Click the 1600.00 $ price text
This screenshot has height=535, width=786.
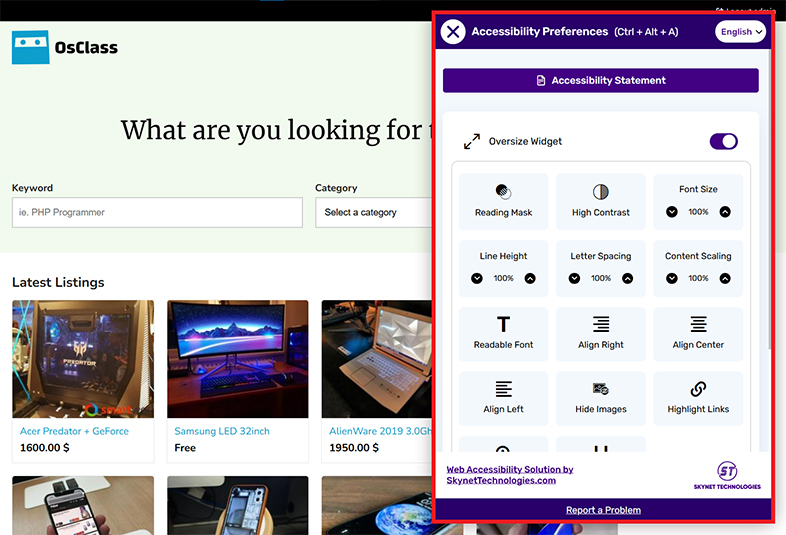45,448
